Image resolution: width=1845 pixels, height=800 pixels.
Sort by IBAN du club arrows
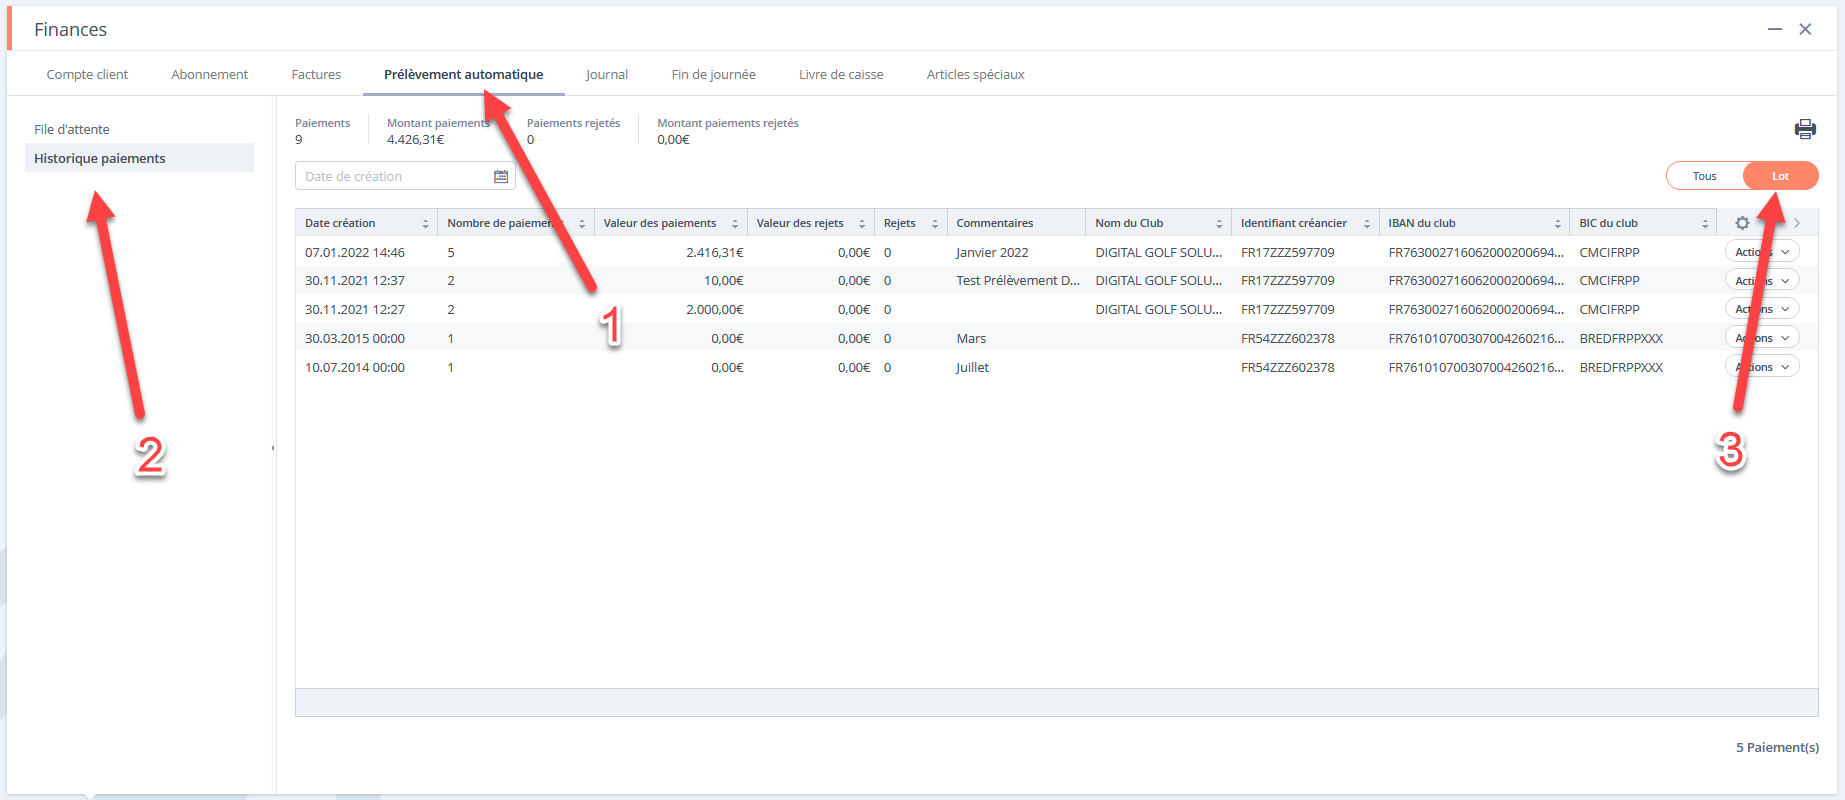pyautogui.click(x=1558, y=224)
